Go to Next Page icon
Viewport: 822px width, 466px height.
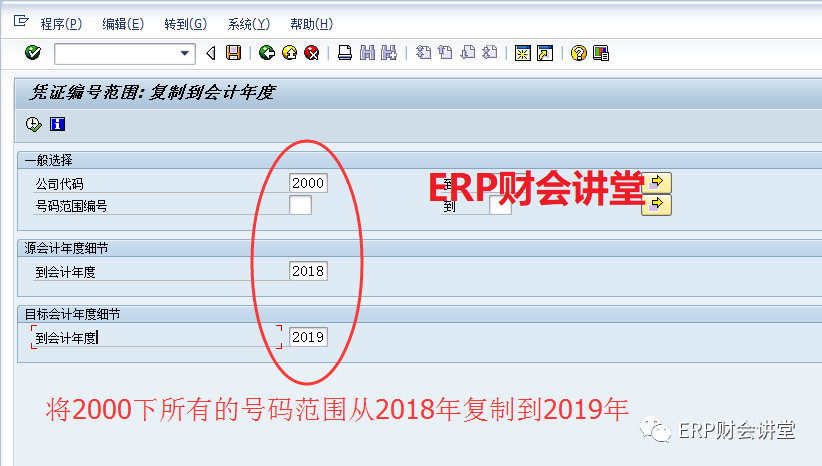pyautogui.click(x=468, y=53)
